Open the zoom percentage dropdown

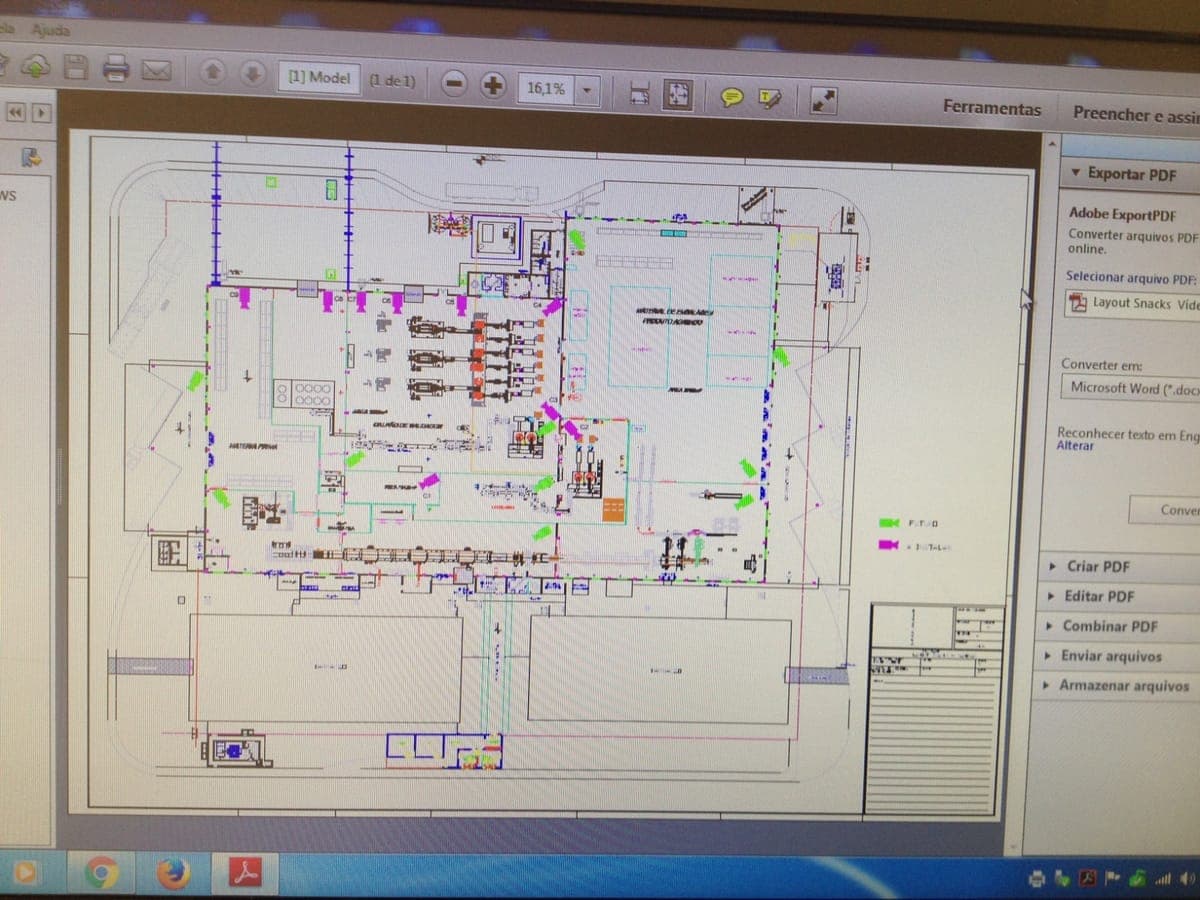pos(588,90)
